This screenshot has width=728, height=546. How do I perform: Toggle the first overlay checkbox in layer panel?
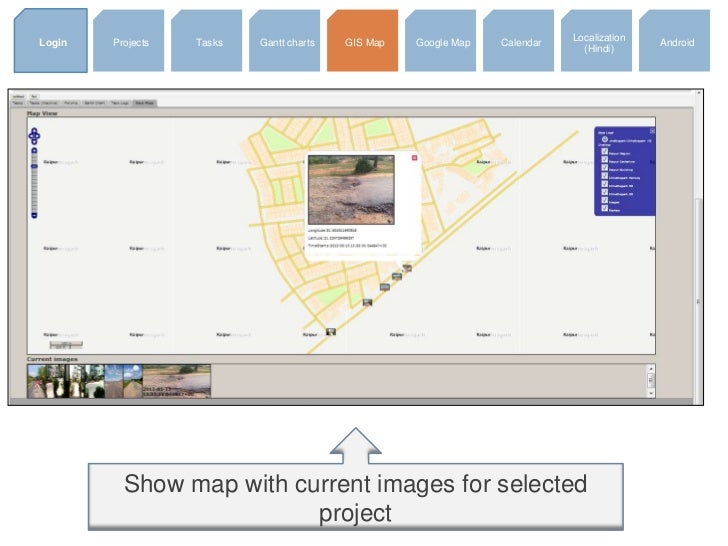click(x=603, y=152)
